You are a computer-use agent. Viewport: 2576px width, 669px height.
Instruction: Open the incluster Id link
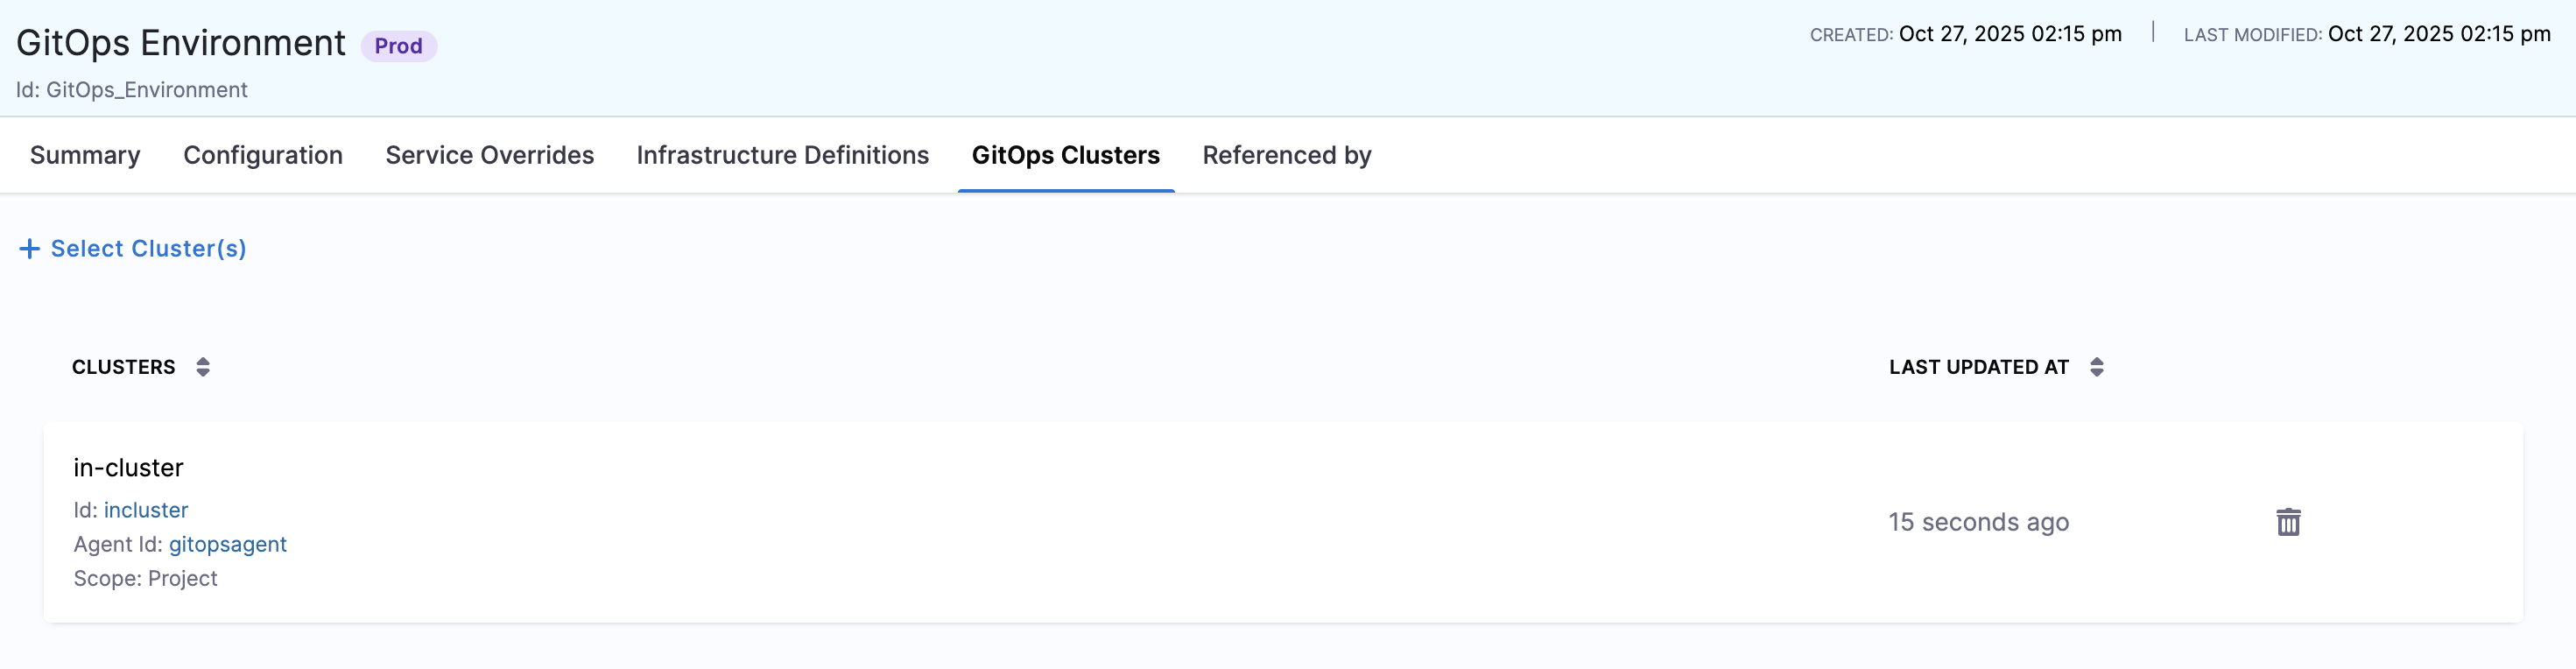[x=146, y=510]
